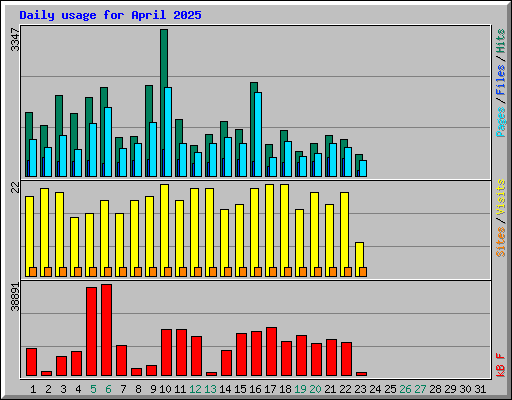512x400 pixels.
Task: Select the red KB bar for day 17
Action: pyautogui.click(x=272, y=352)
